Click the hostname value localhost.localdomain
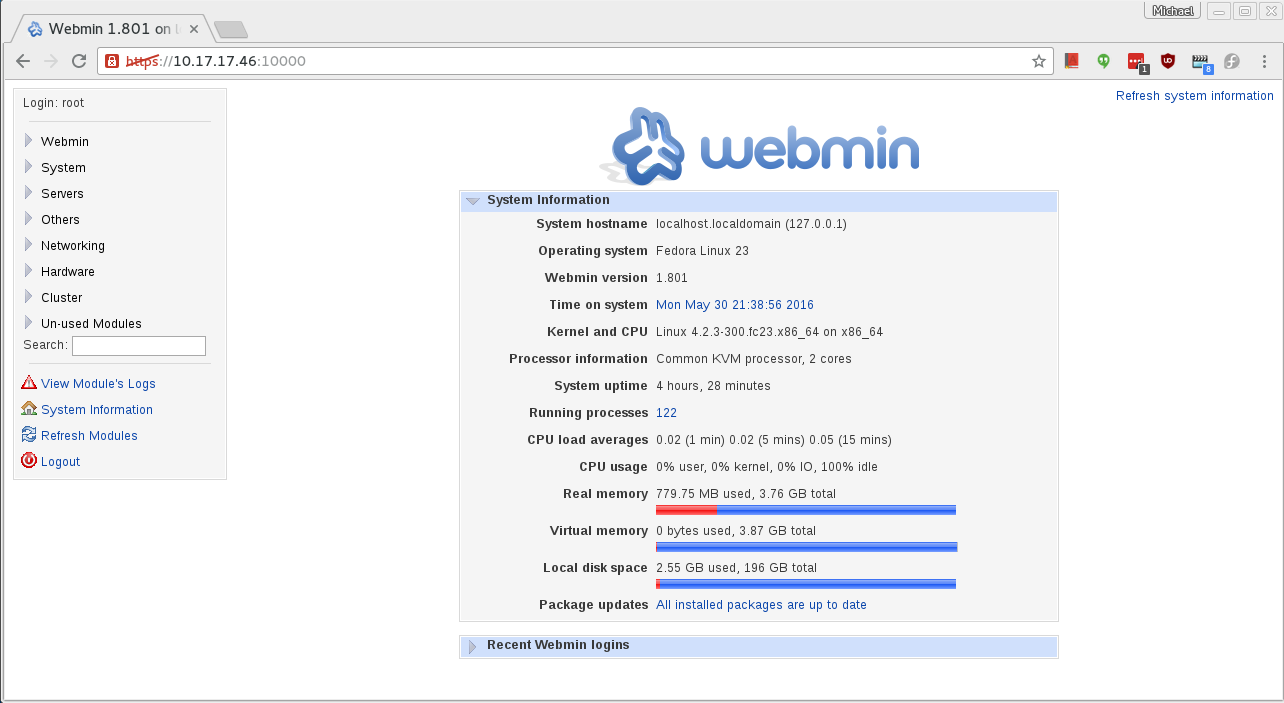Viewport: 1284px width, 703px height. [x=751, y=224]
